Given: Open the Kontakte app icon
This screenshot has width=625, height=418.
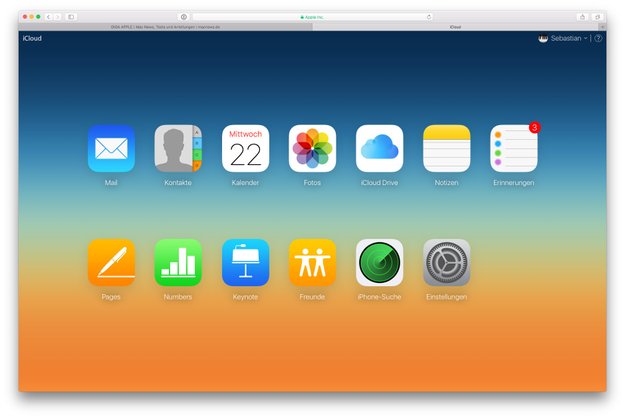Looking at the screenshot, I should coord(178,148).
